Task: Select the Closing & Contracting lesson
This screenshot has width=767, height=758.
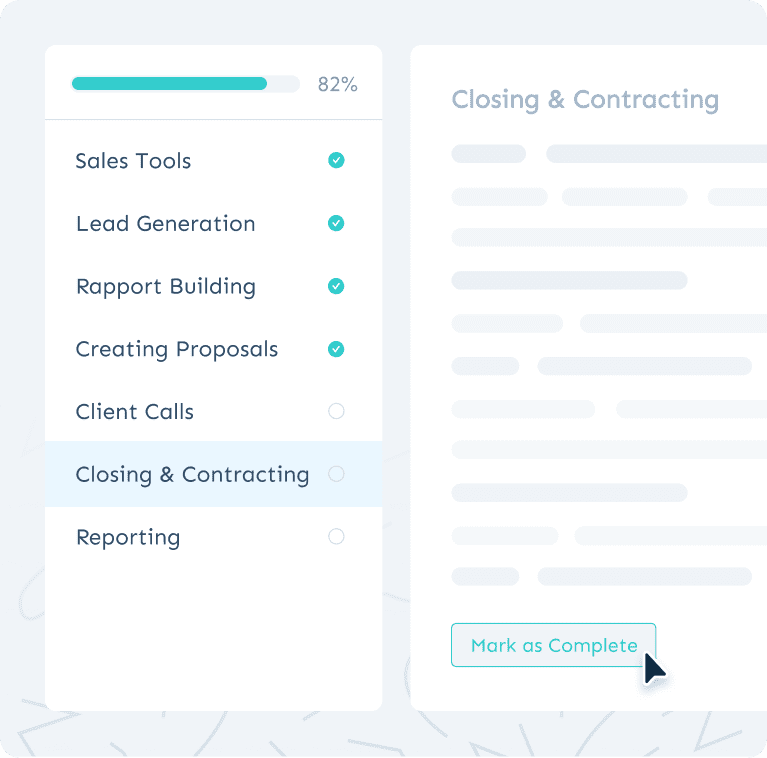Action: [x=192, y=474]
